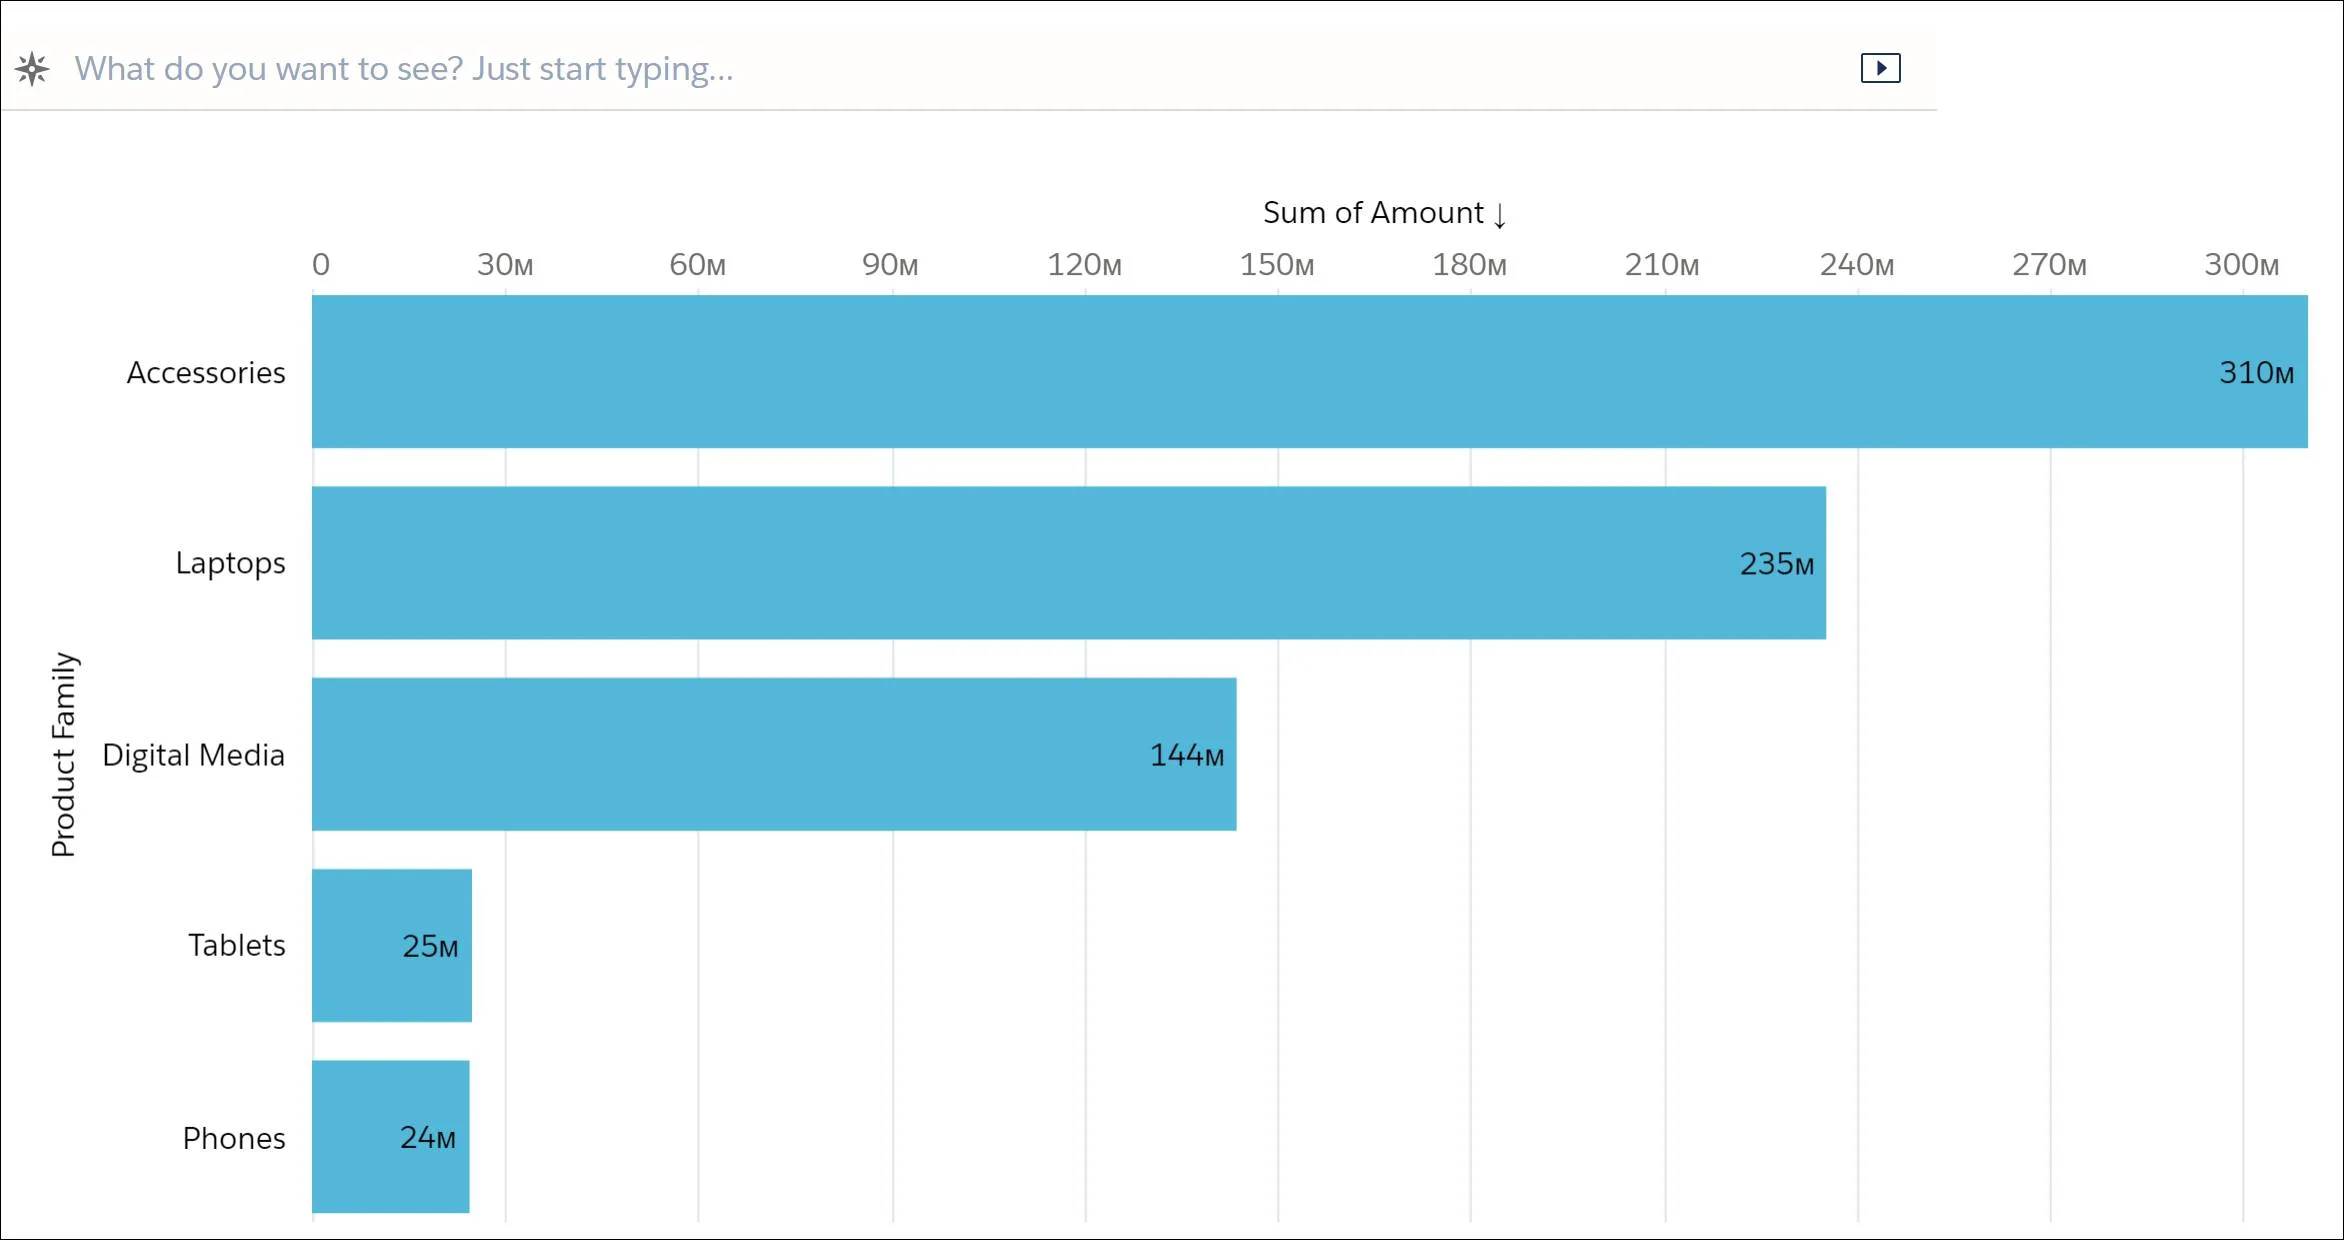Select the Tablets bar
The height and width of the screenshot is (1240, 2344).
pos(392,945)
